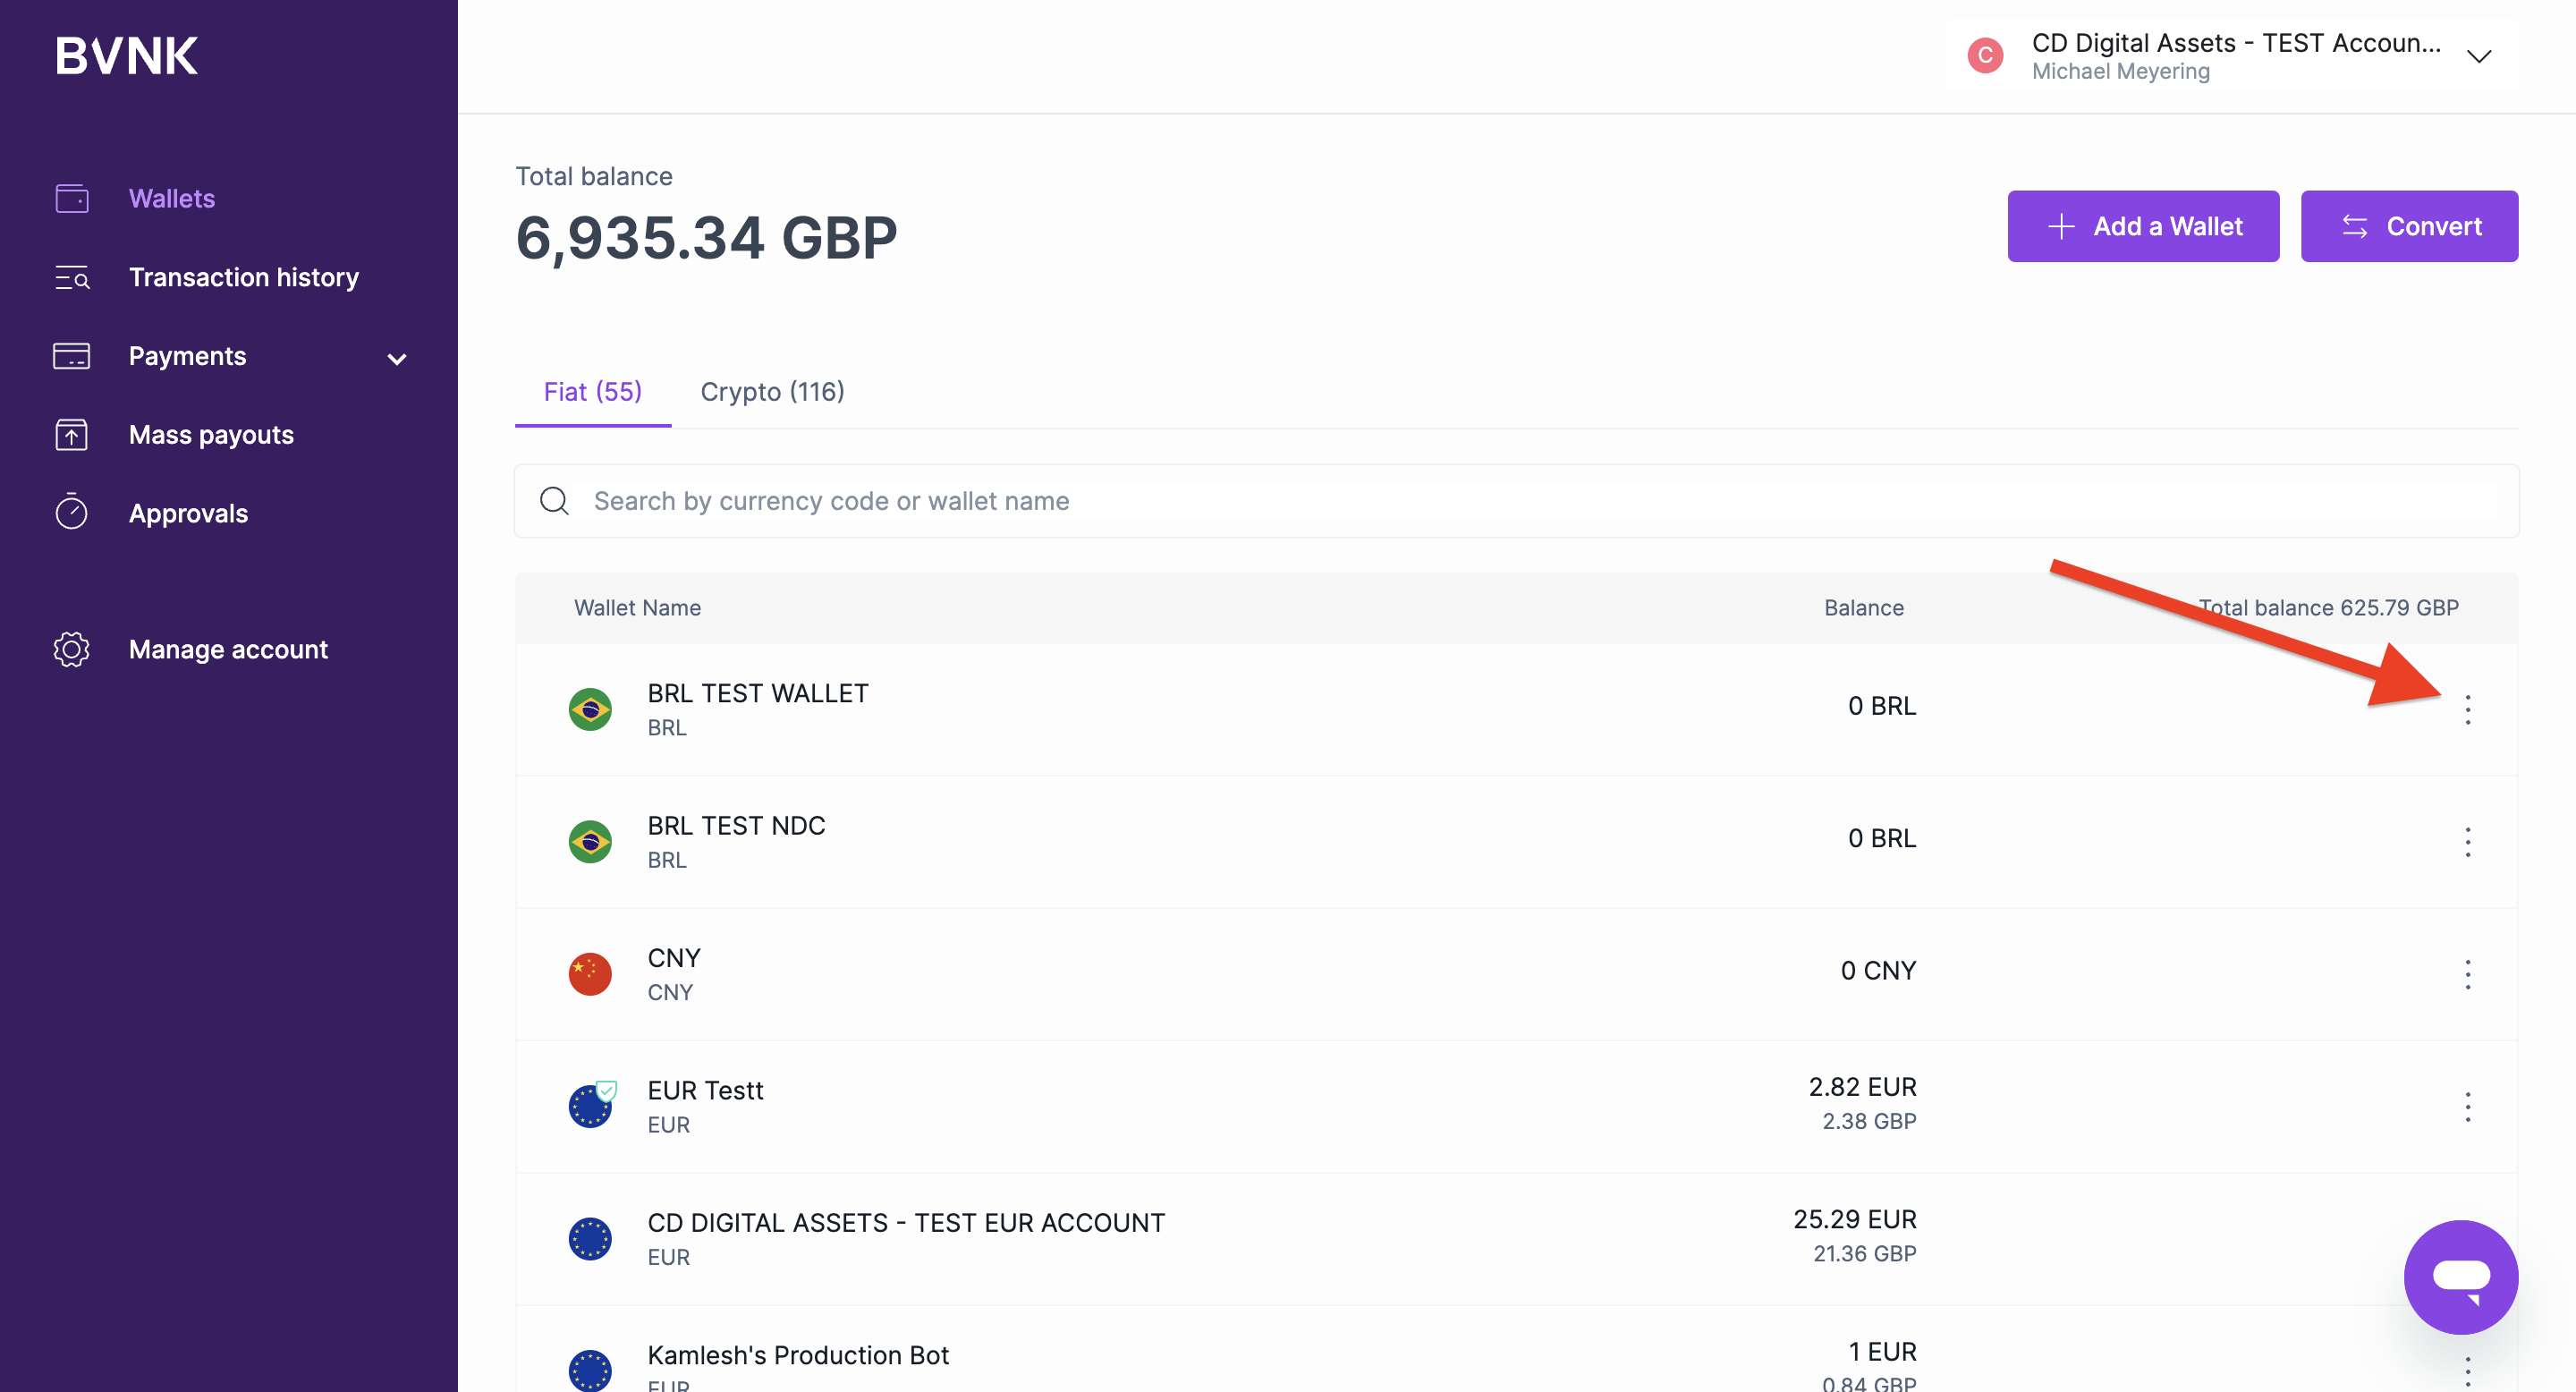Select the Fiat (55) tab
Viewport: 2576px width, 1392px height.
(592, 392)
